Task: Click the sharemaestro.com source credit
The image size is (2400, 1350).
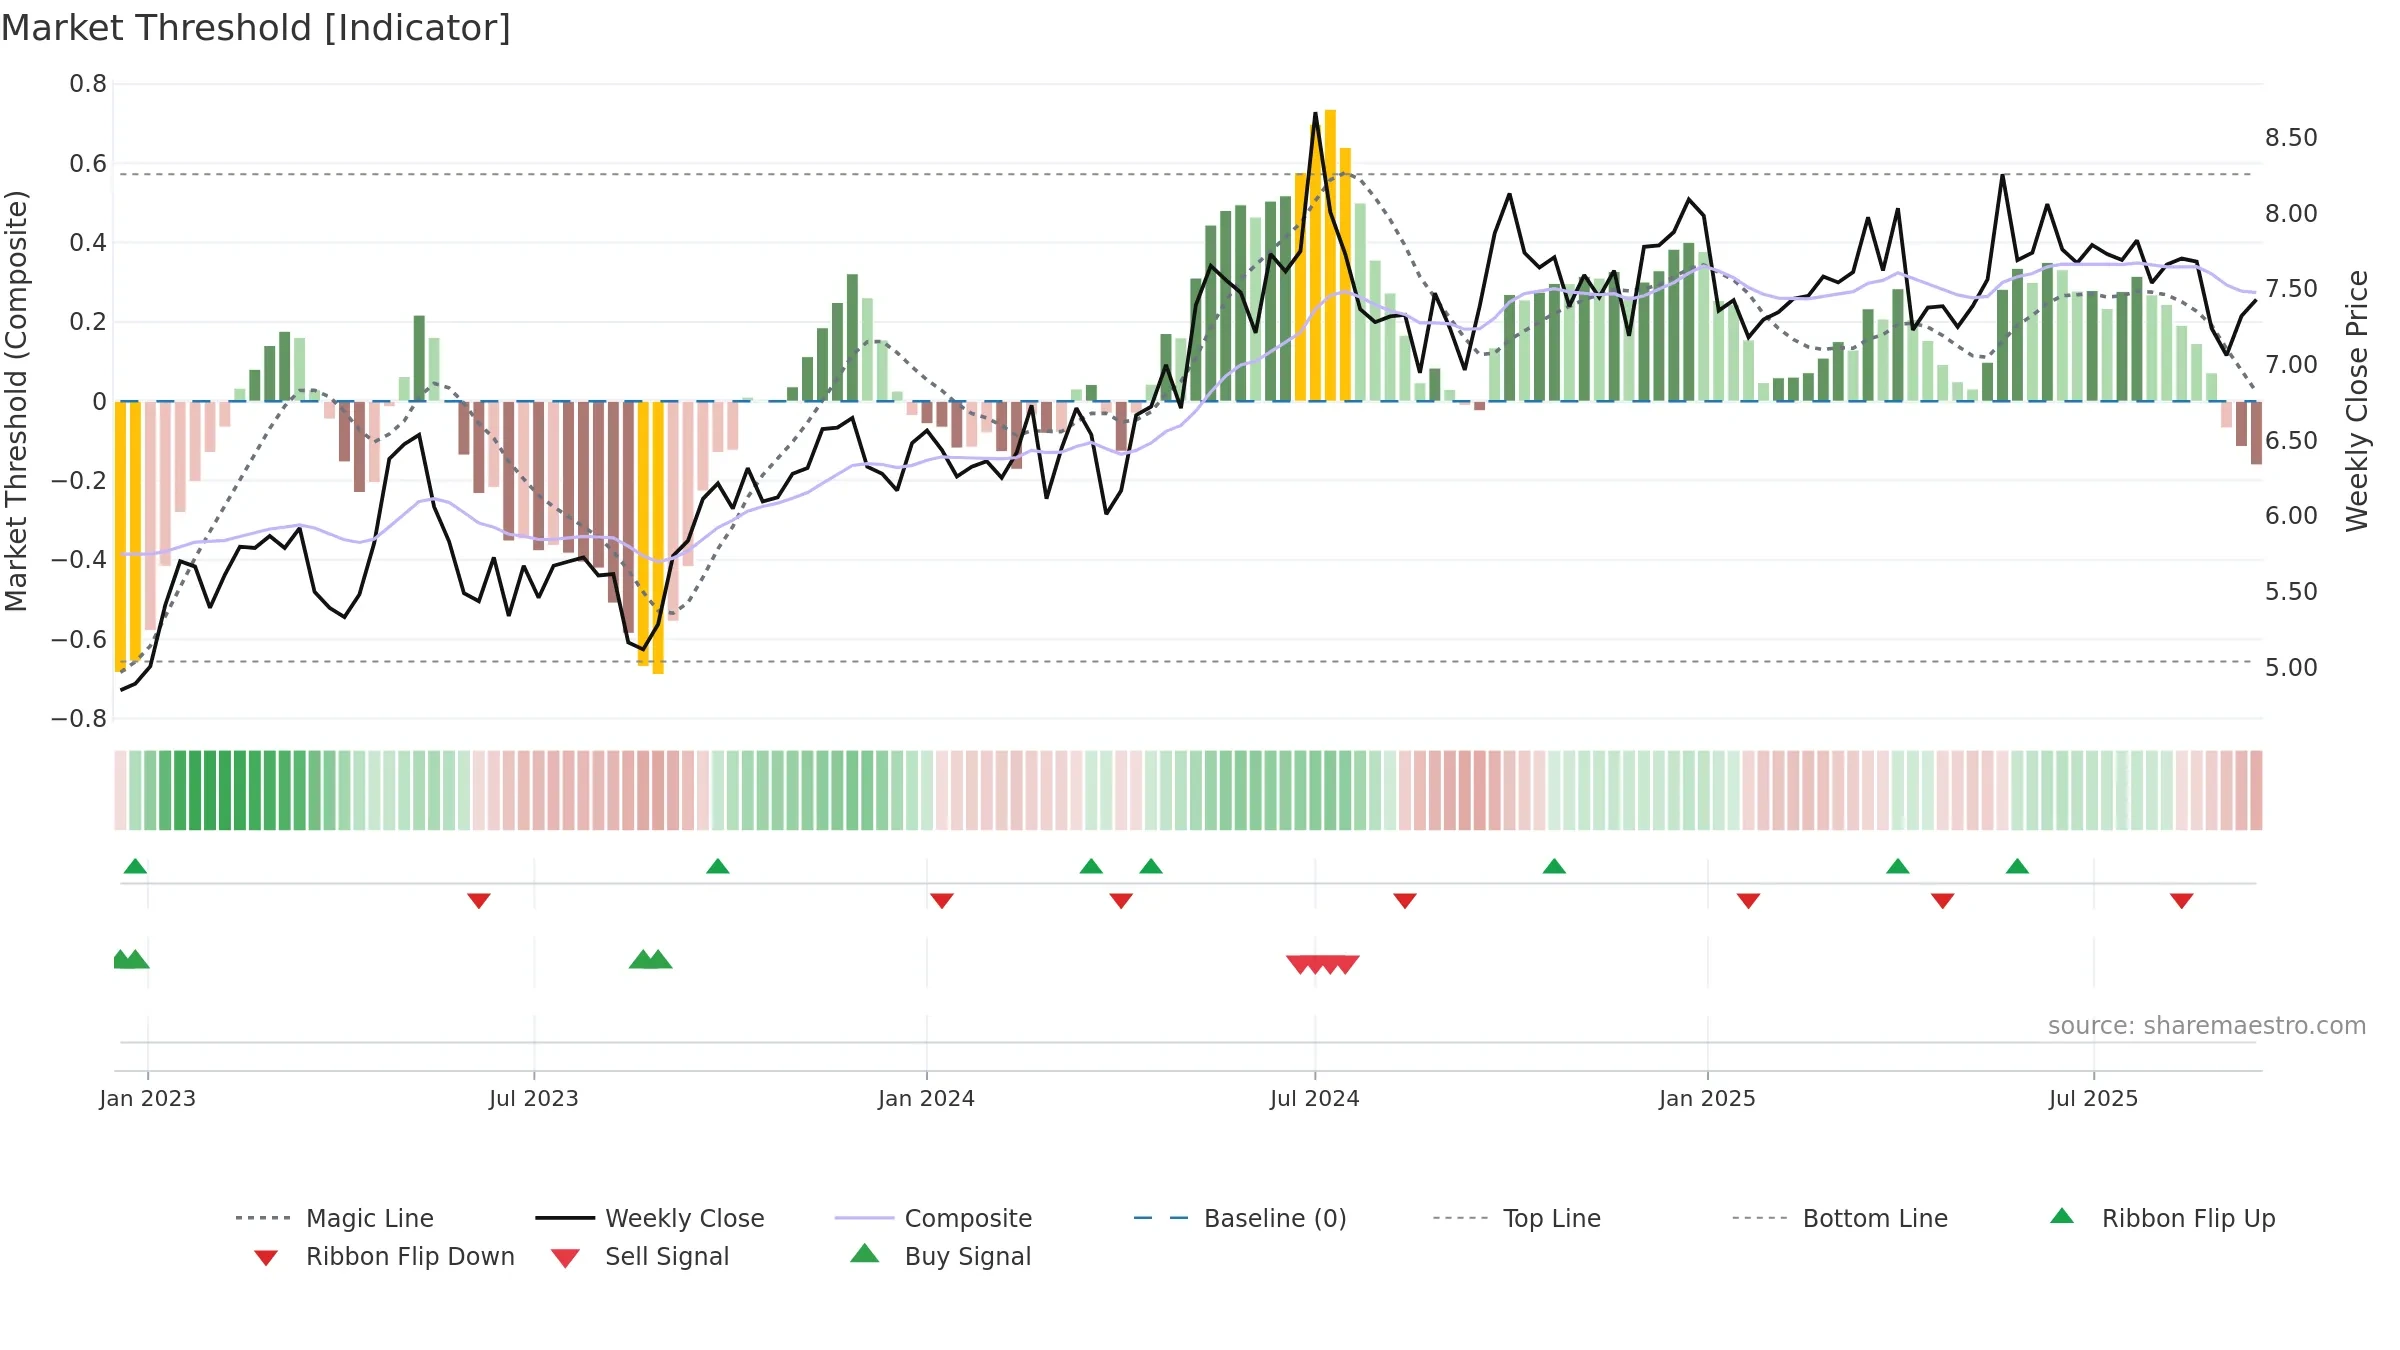Action: click(2207, 1026)
